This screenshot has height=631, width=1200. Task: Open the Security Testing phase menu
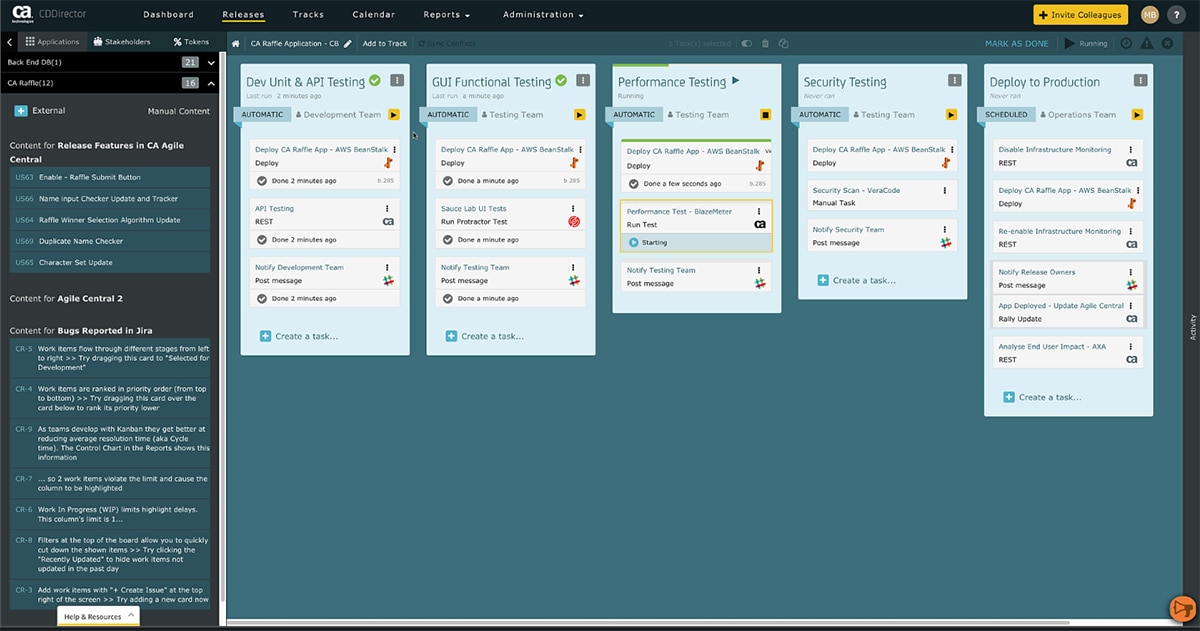(x=954, y=81)
